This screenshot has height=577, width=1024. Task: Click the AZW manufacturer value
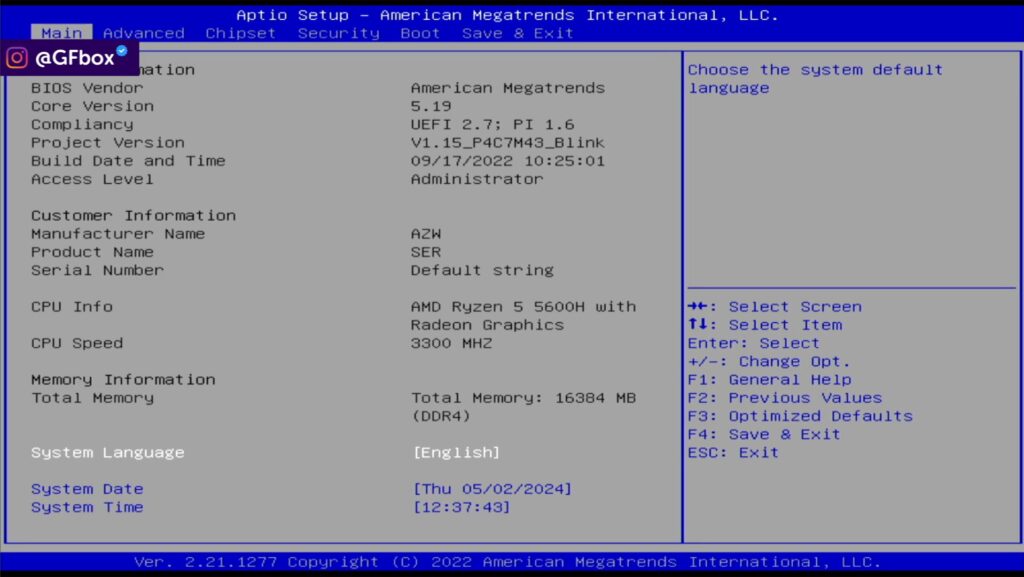point(426,234)
